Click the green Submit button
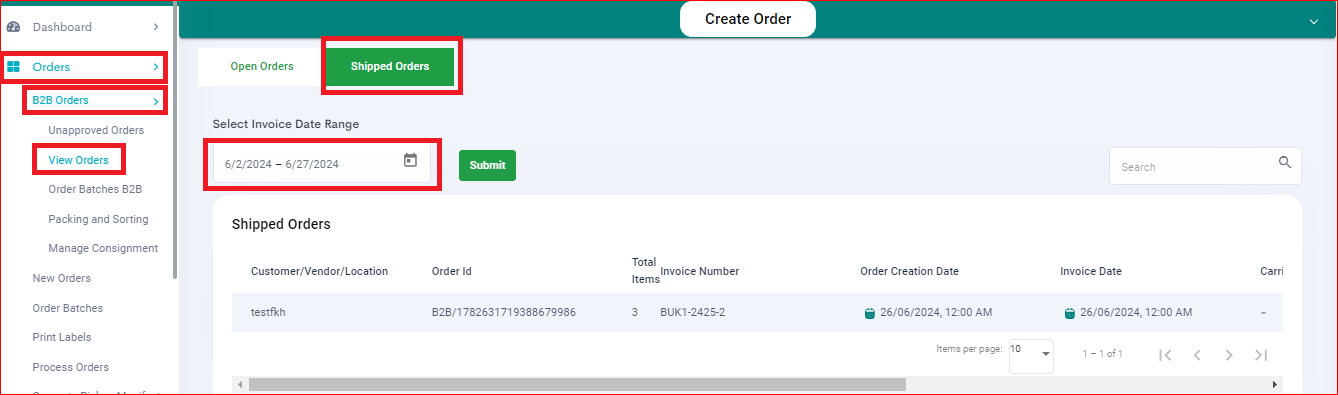Image resolution: width=1338 pixels, height=395 pixels. 487,165
